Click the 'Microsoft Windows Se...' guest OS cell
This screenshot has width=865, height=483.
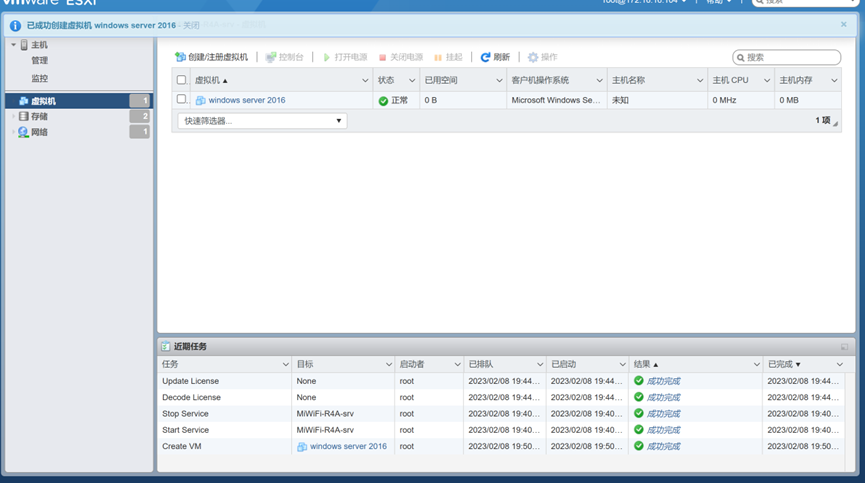(x=556, y=100)
